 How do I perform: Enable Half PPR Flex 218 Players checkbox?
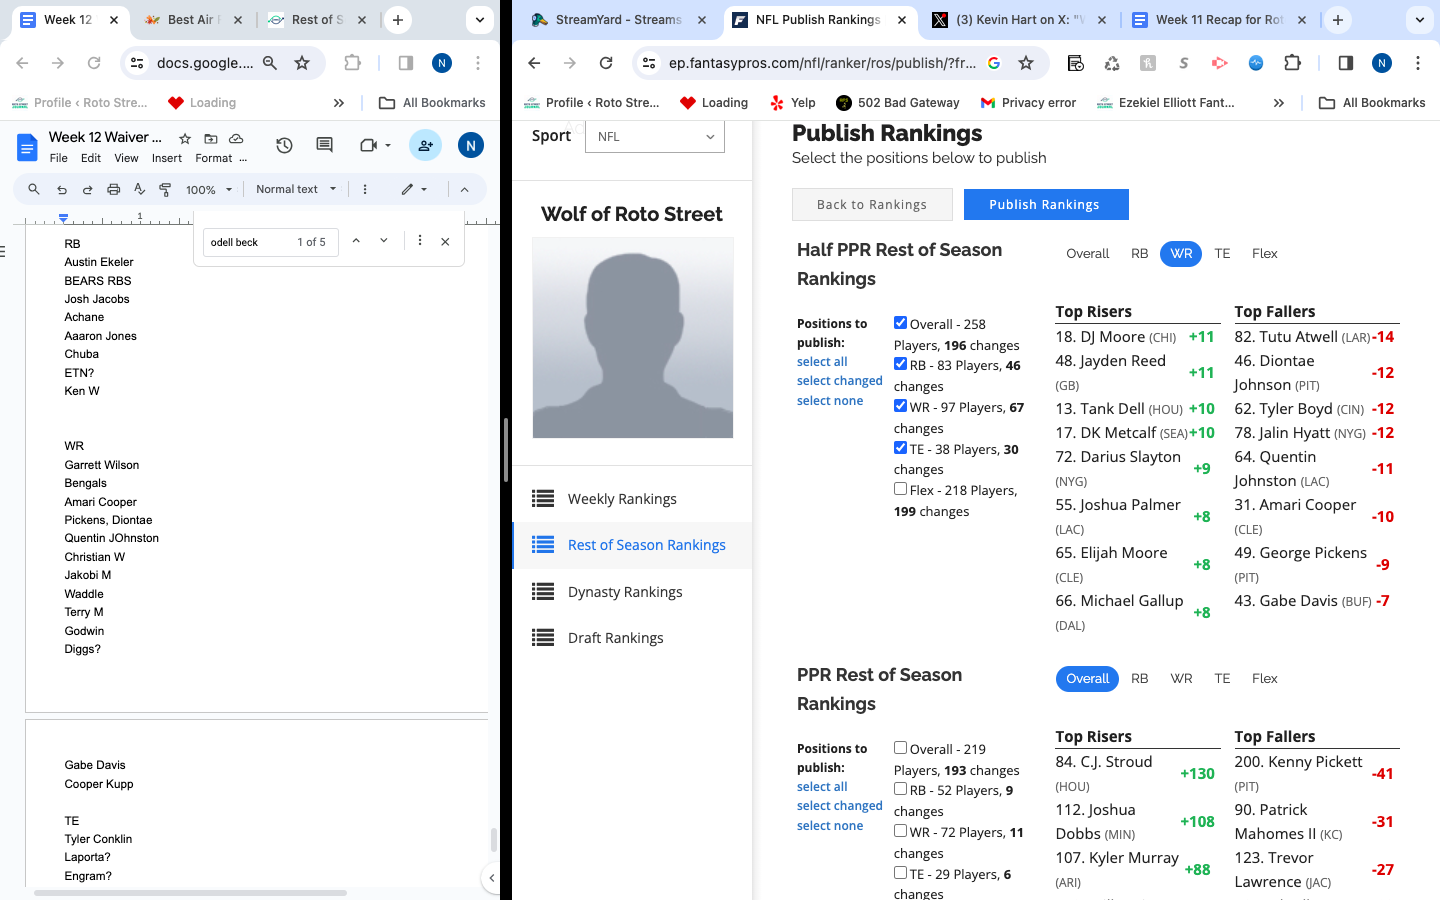[x=900, y=489]
